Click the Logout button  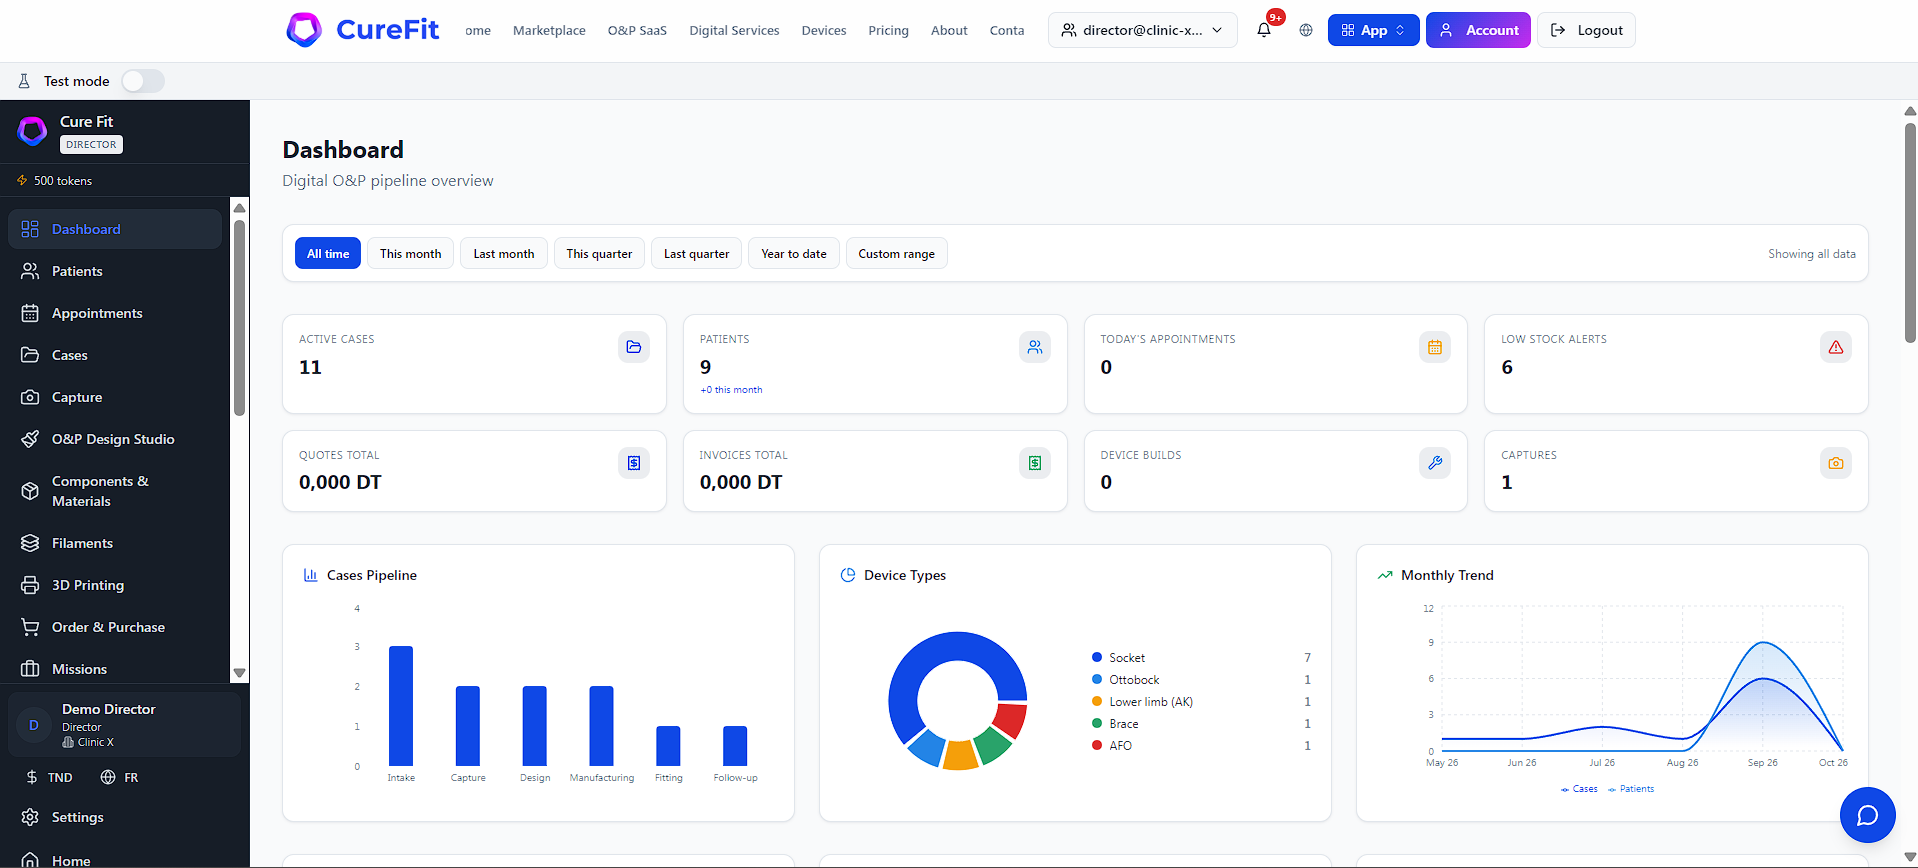[x=1586, y=30]
